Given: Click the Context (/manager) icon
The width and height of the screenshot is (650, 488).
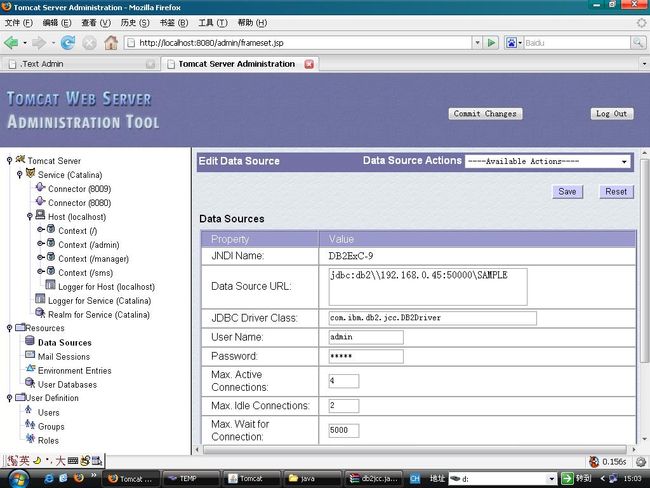Looking at the screenshot, I should (x=51, y=257).
